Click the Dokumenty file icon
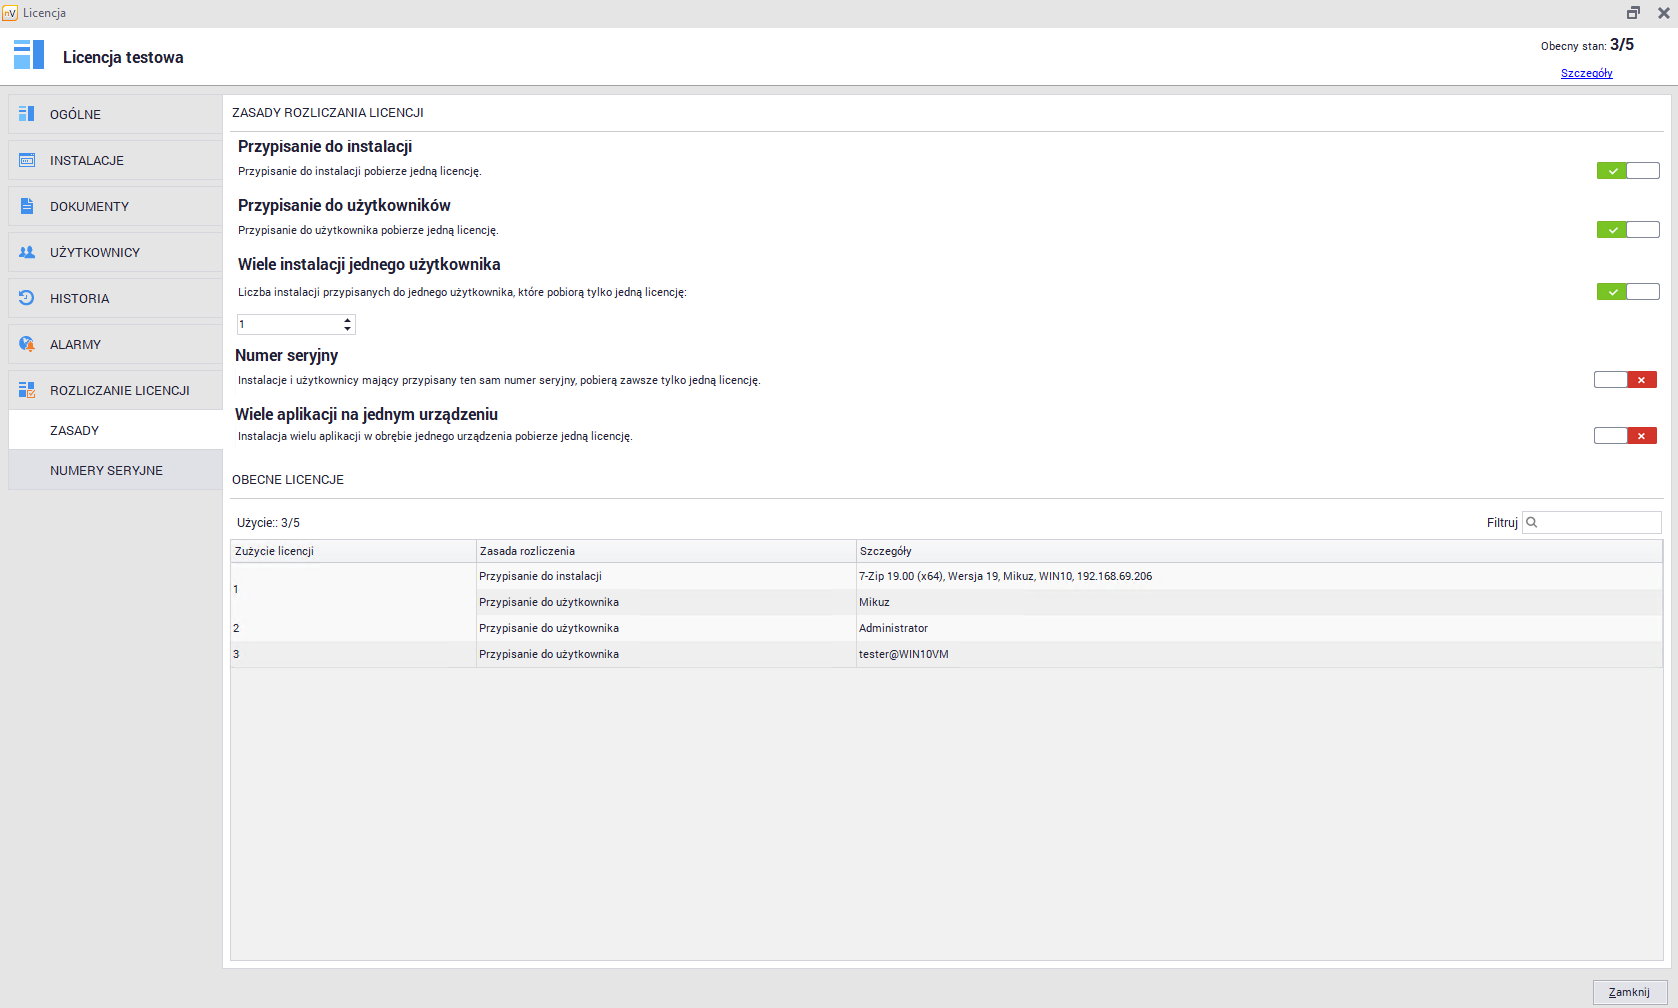Viewport: 1678px width, 1008px height. coord(27,206)
